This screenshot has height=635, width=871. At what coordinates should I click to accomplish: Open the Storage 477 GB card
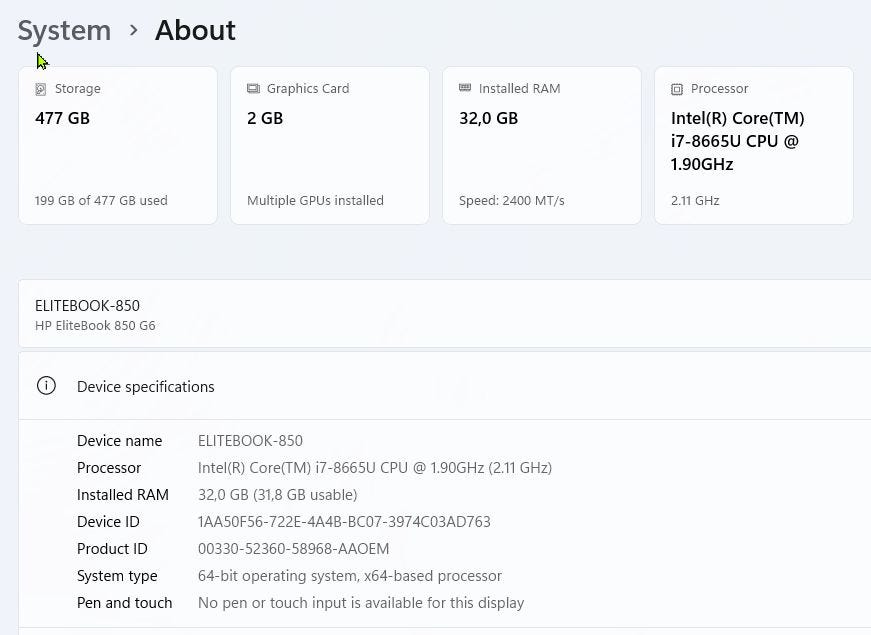(118, 146)
